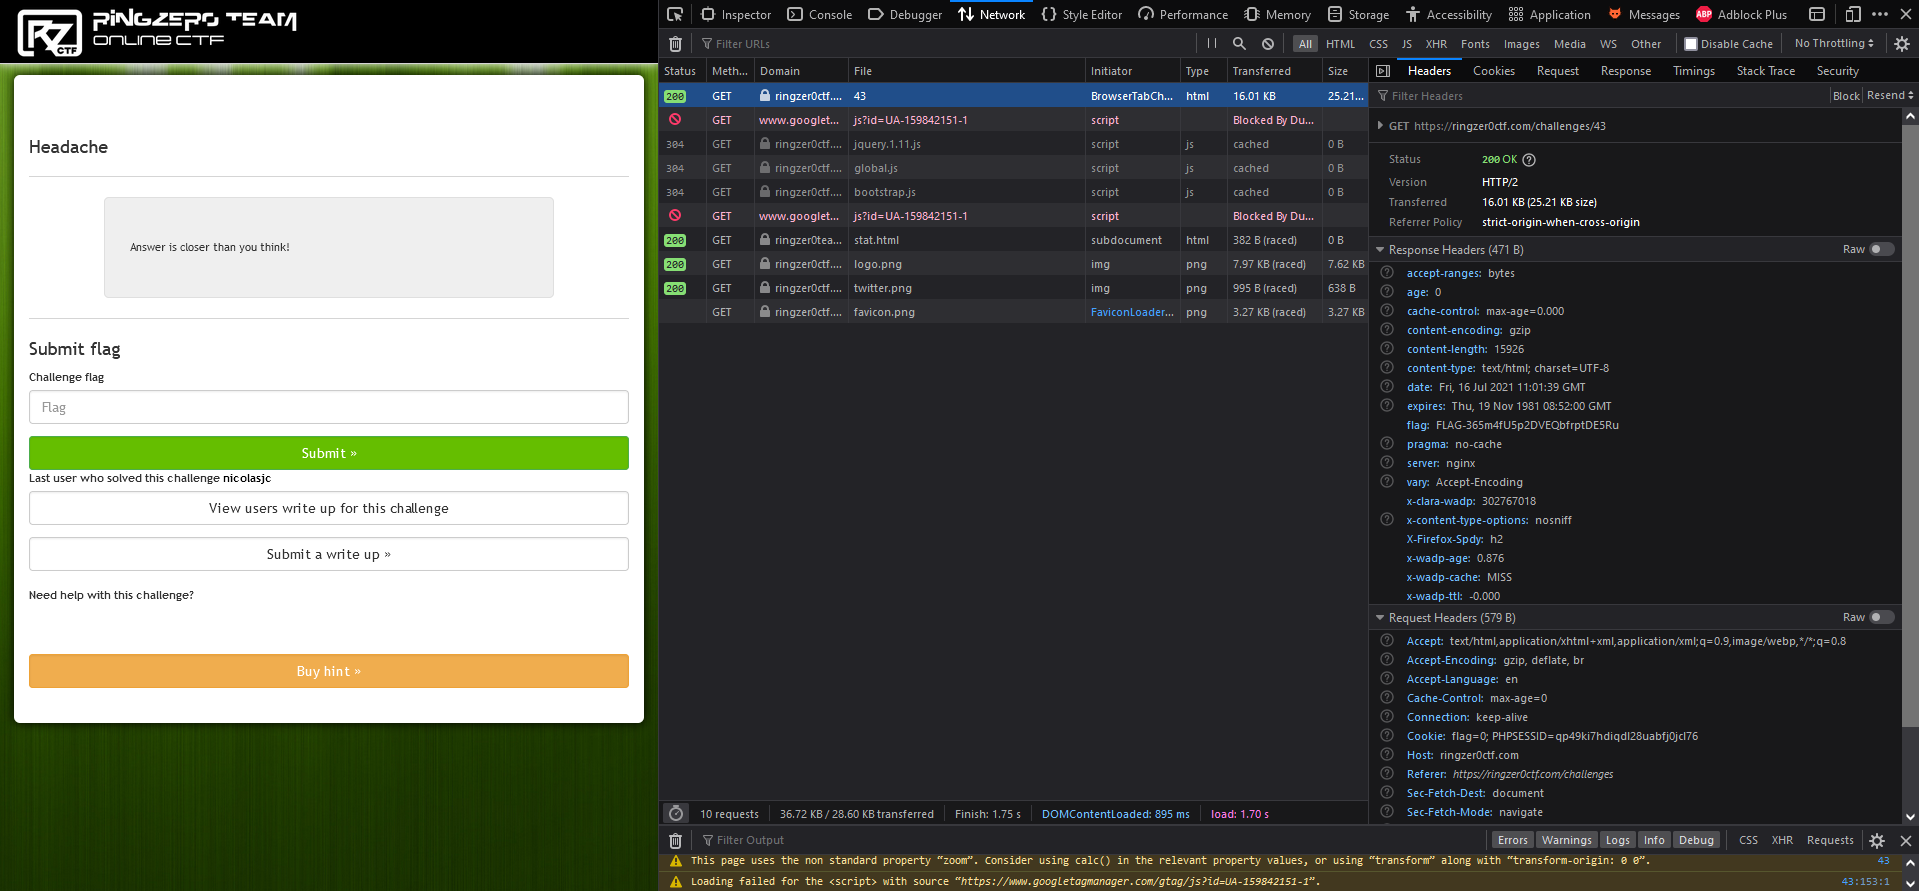Image resolution: width=1919 pixels, height=891 pixels.
Task: Click help icon for content-type header
Action: (1387, 368)
